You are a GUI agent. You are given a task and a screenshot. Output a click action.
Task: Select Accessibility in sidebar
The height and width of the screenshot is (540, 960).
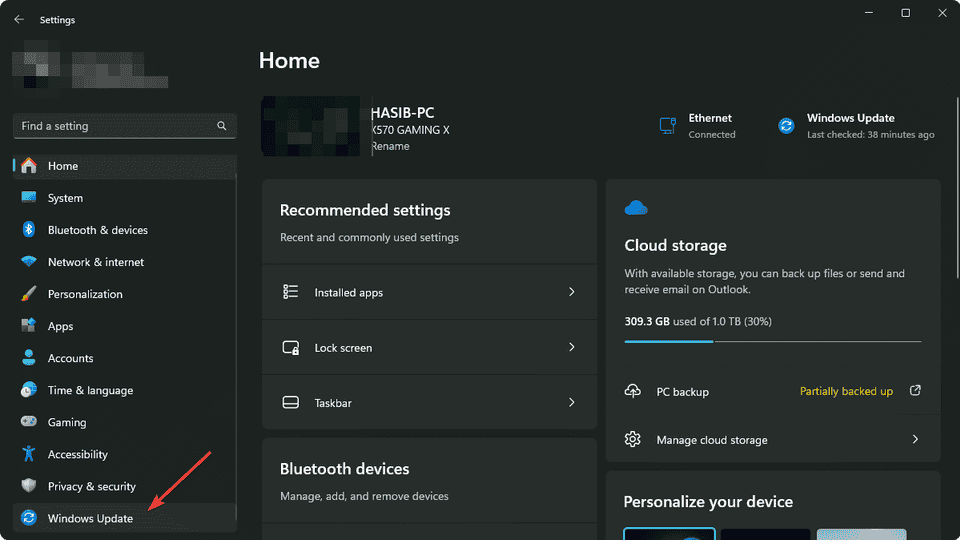124,454
